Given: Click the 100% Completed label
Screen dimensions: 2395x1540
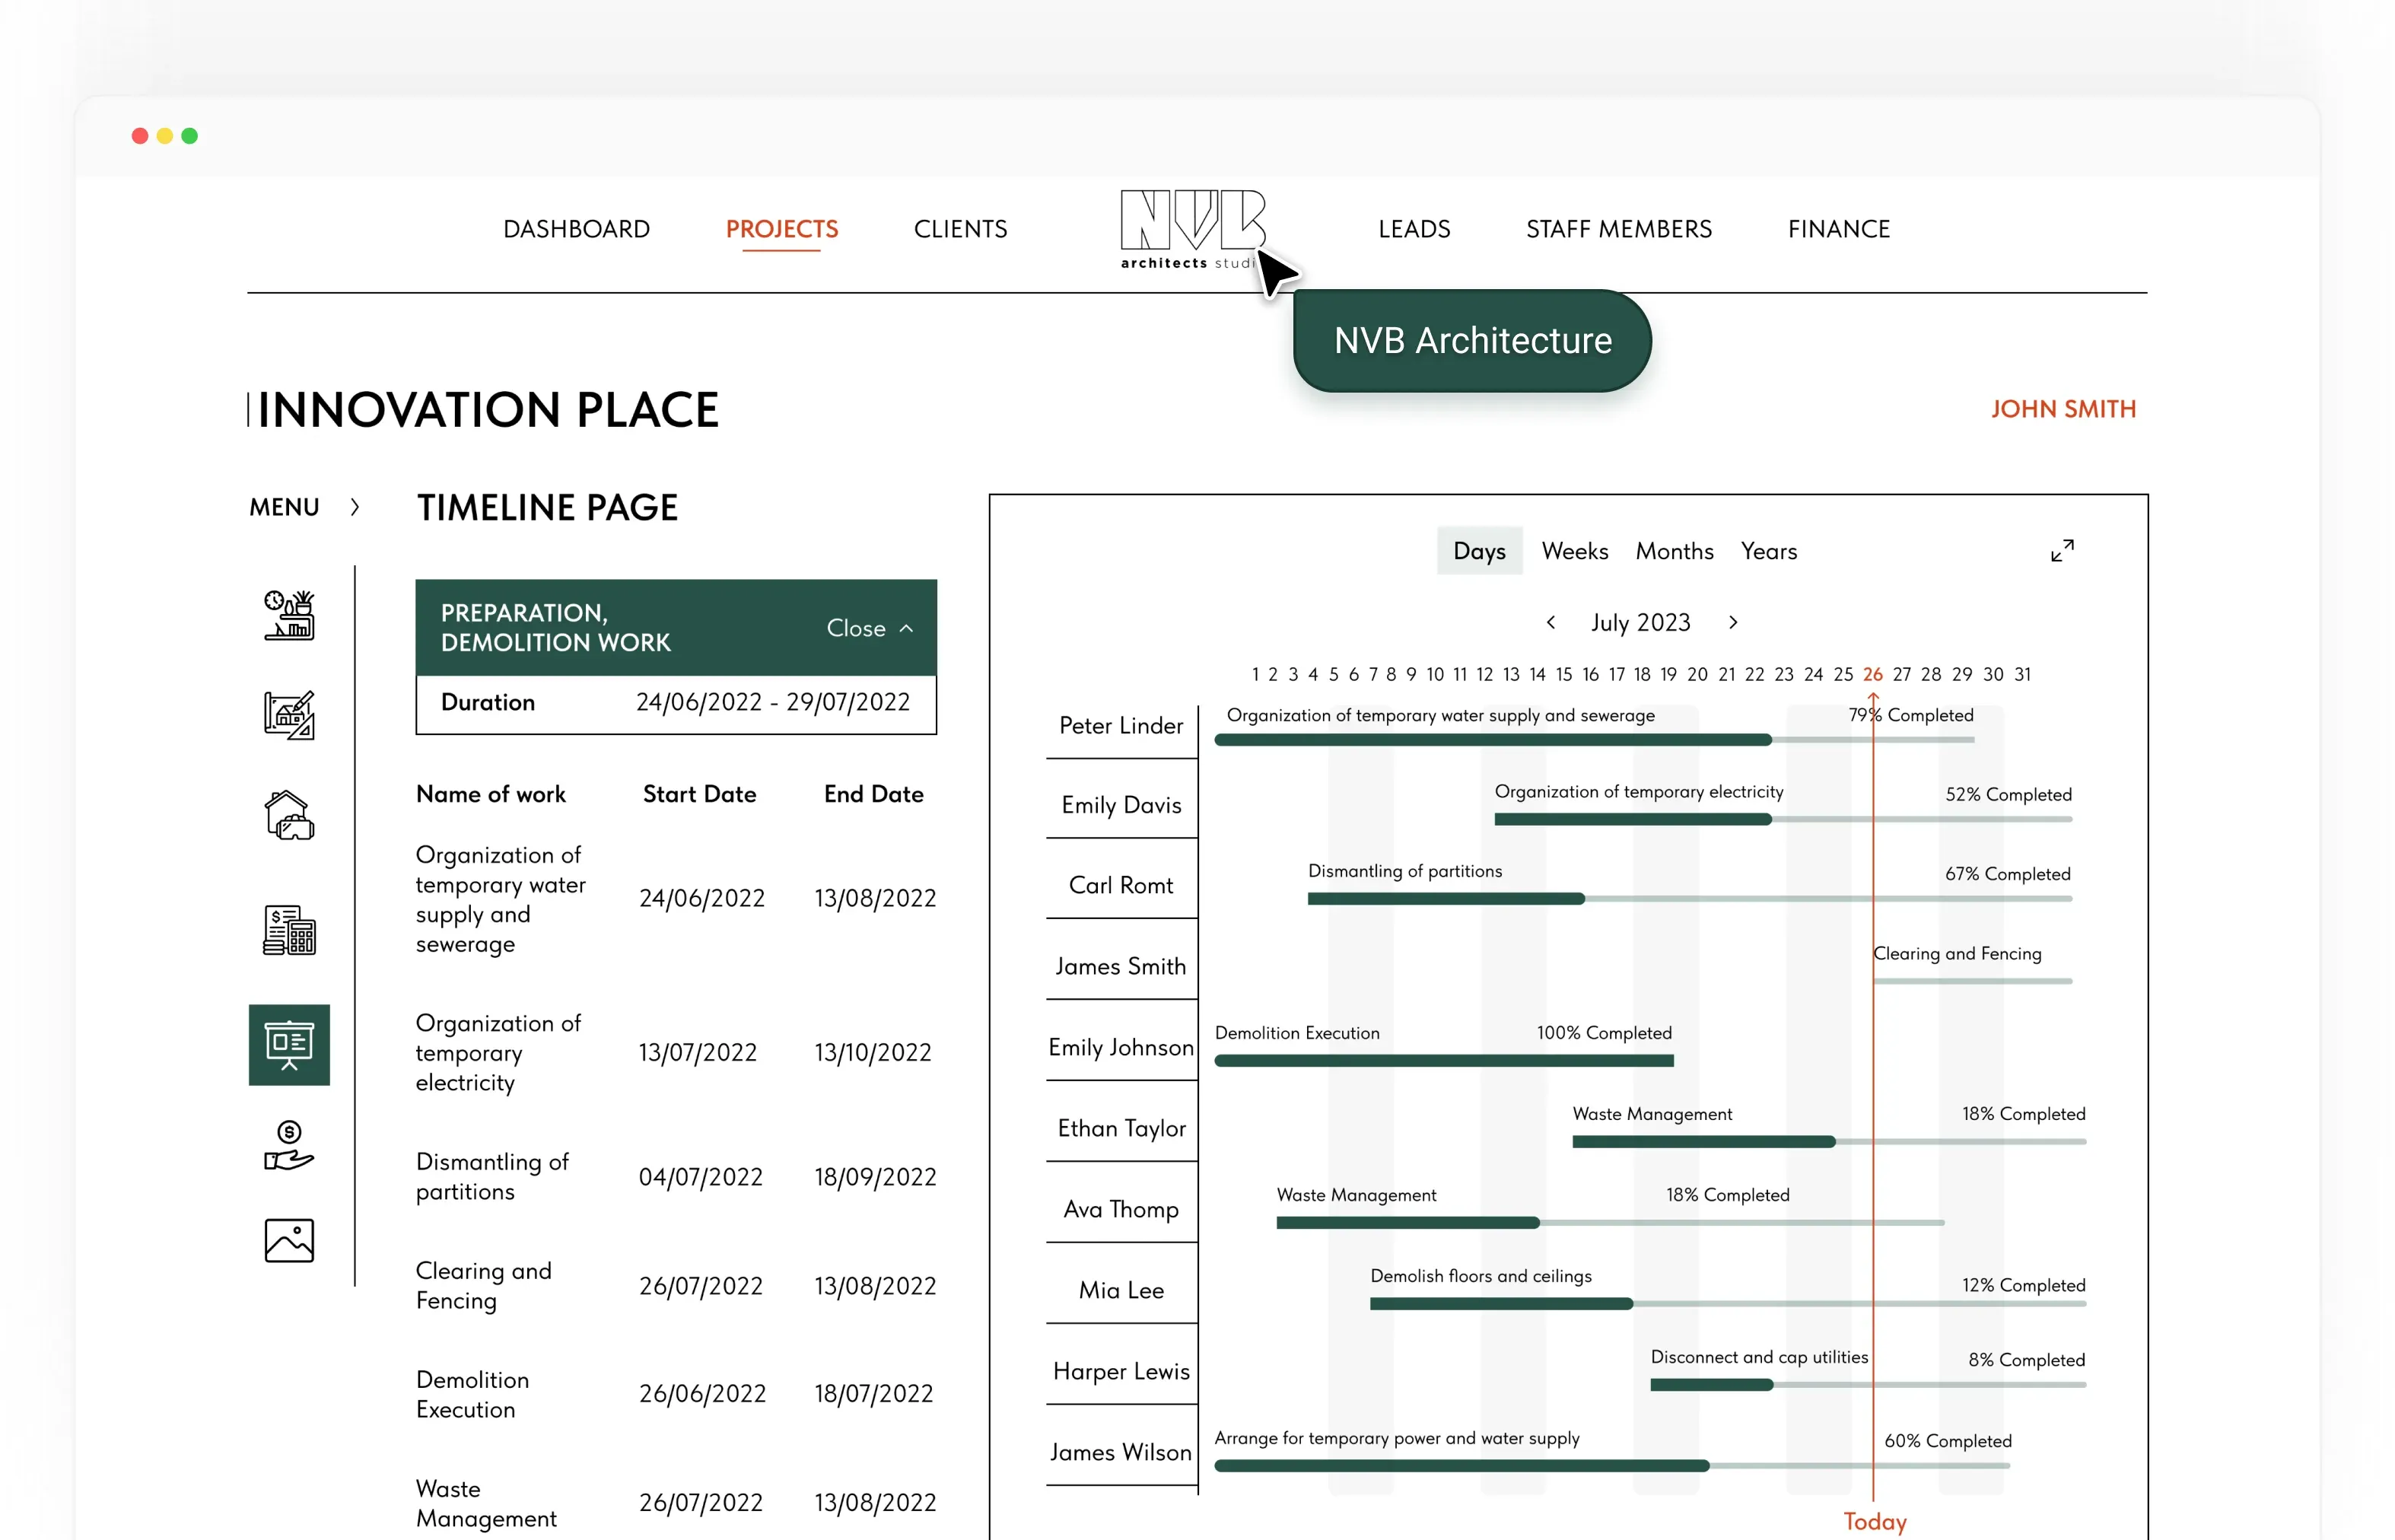Looking at the screenshot, I should 1604,1033.
